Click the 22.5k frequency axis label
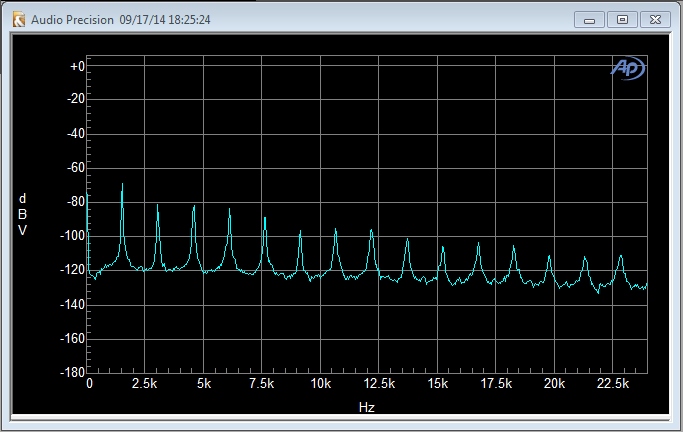 pos(613,384)
